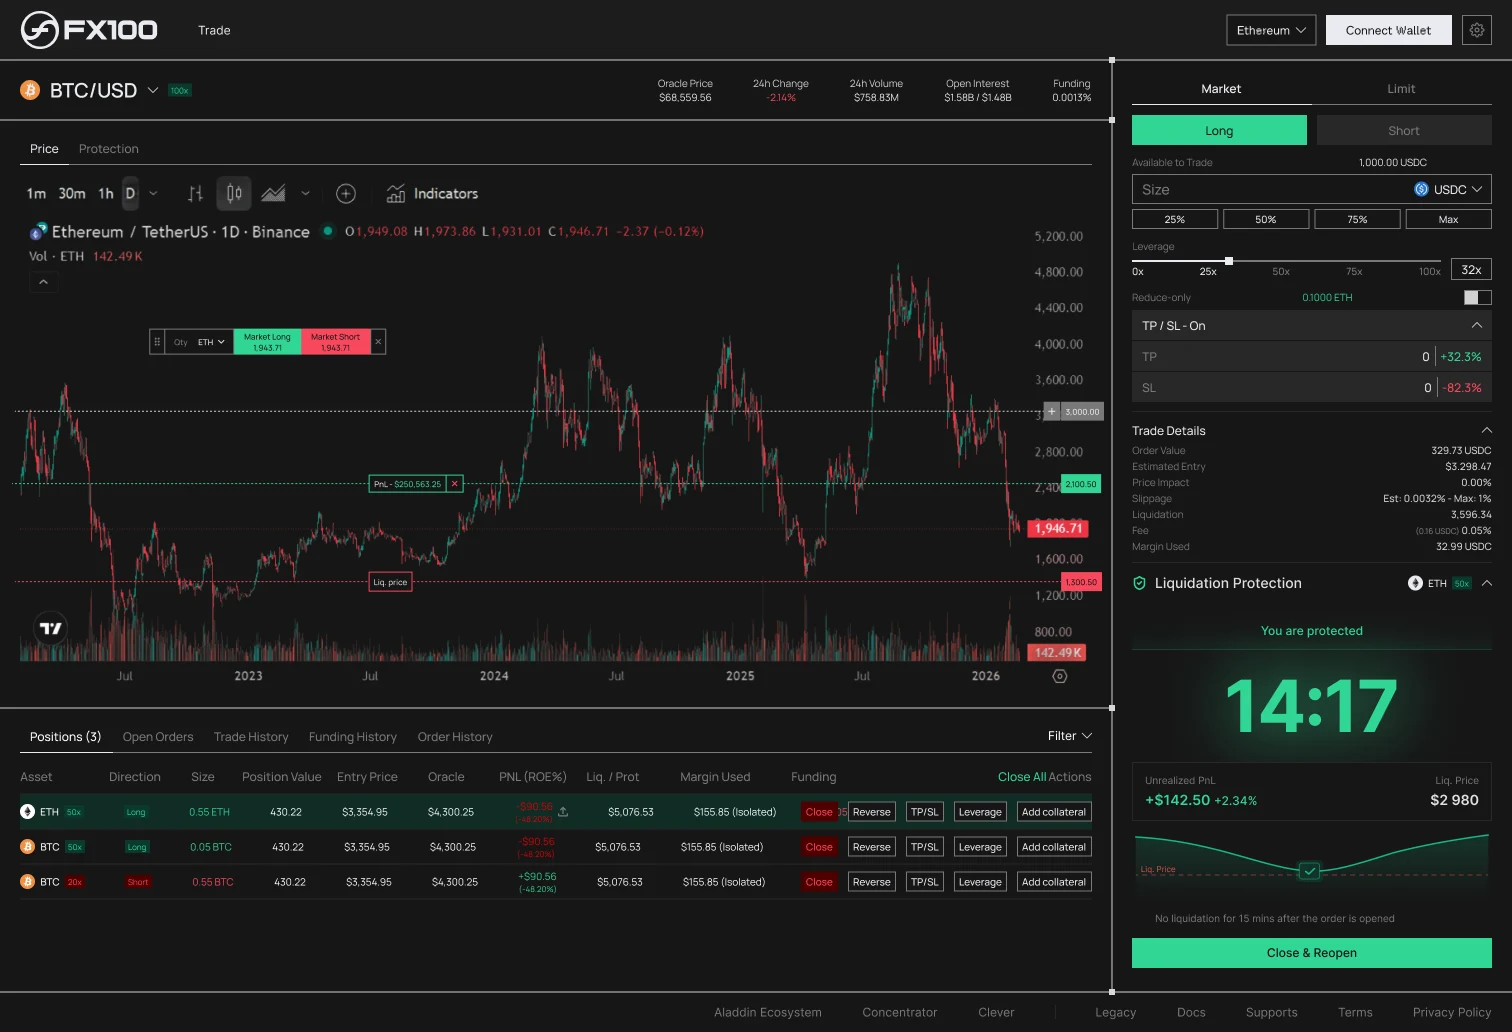Click the Bitcoin coin icon beside BTC/USD
Image resolution: width=1512 pixels, height=1032 pixels.
30,90
